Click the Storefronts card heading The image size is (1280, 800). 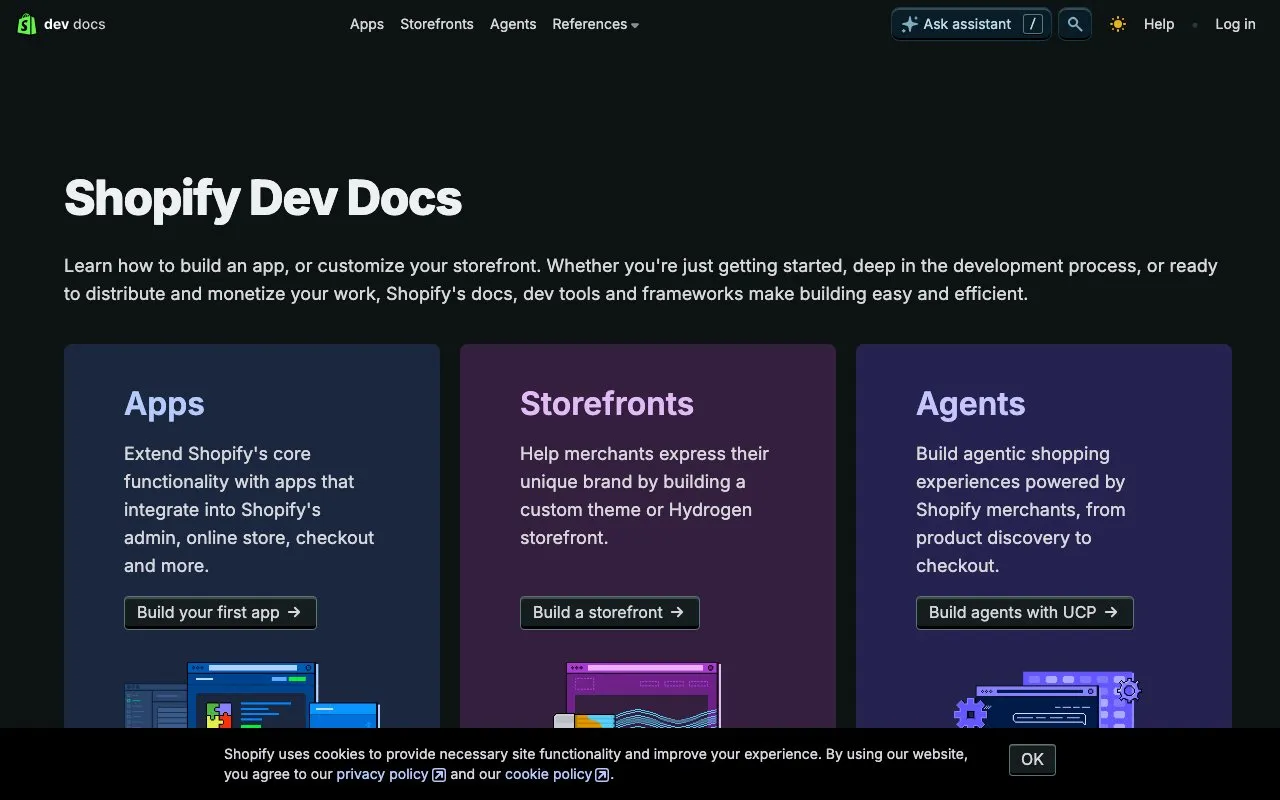tap(607, 404)
